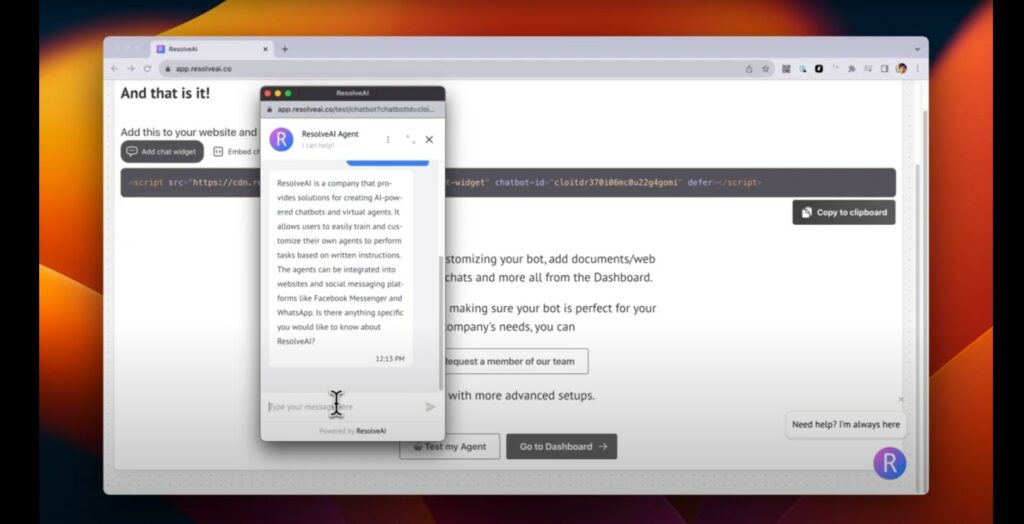Click the script embed code block
Viewport: 1024px width, 524px height.
coord(508,182)
